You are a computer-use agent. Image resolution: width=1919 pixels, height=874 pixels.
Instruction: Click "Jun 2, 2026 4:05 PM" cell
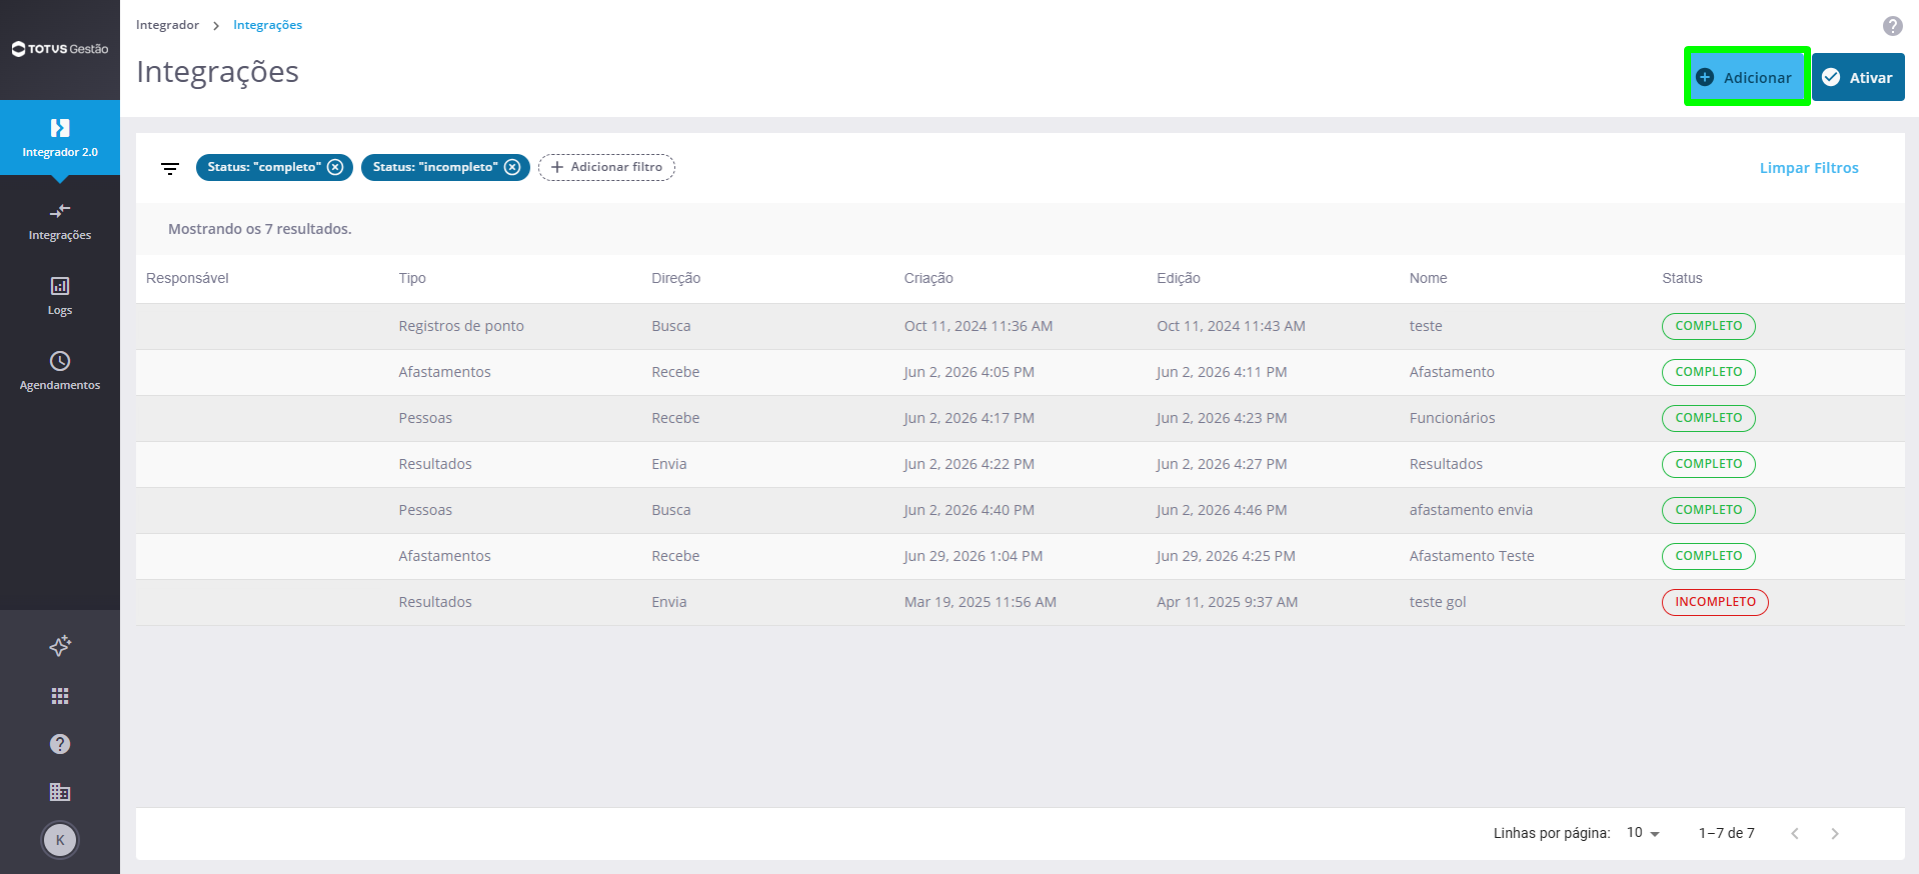[x=969, y=372]
